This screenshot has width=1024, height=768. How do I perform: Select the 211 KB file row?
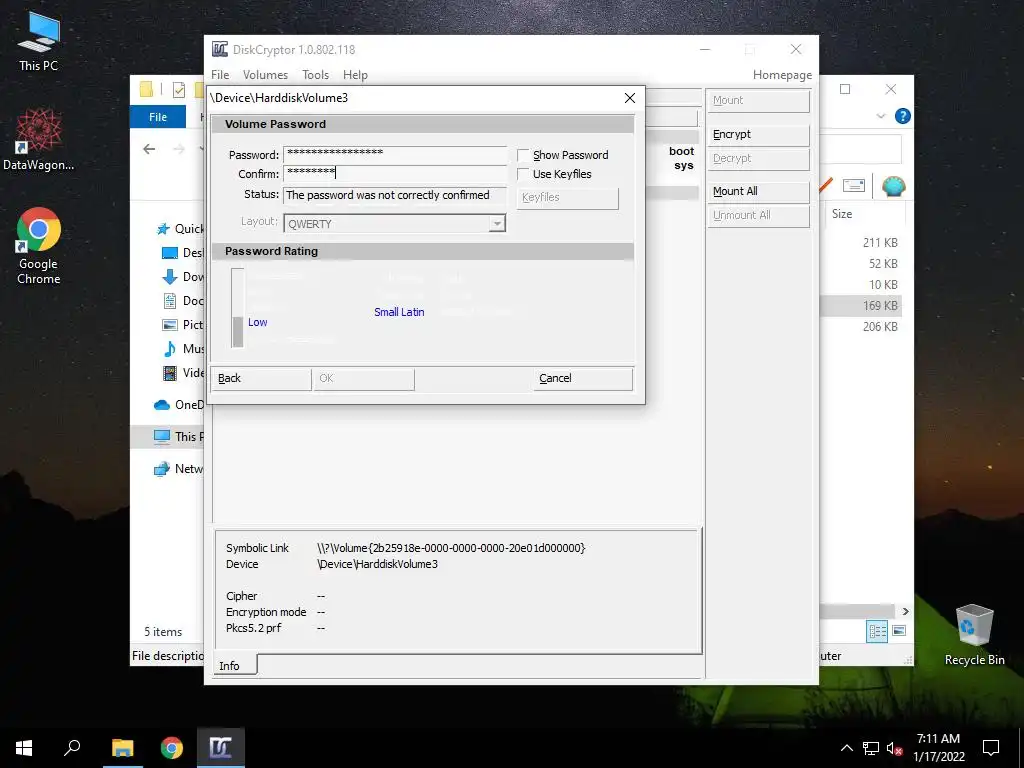click(862, 242)
